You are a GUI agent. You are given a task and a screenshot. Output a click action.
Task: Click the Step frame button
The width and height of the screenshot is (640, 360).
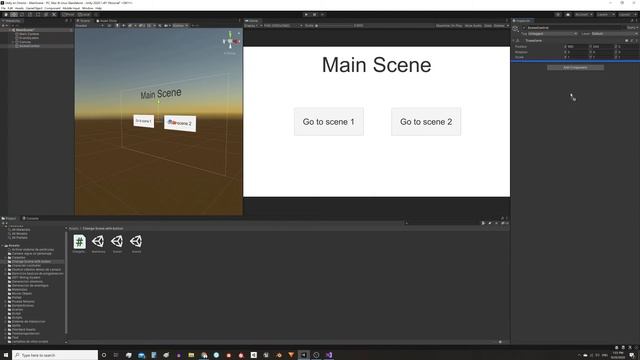point(322,15)
